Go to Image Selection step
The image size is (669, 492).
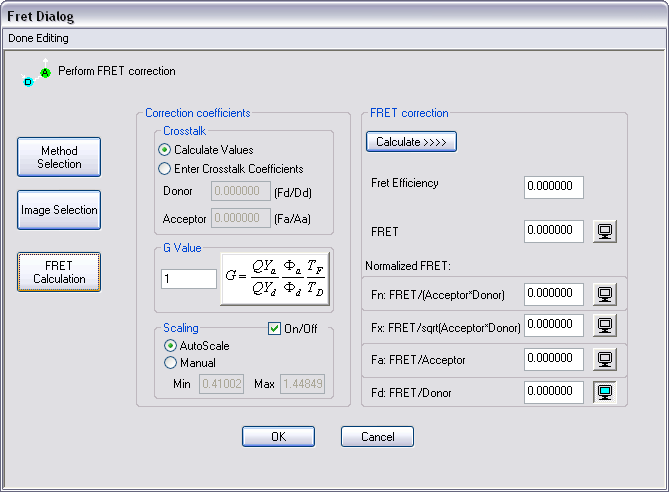click(x=59, y=210)
